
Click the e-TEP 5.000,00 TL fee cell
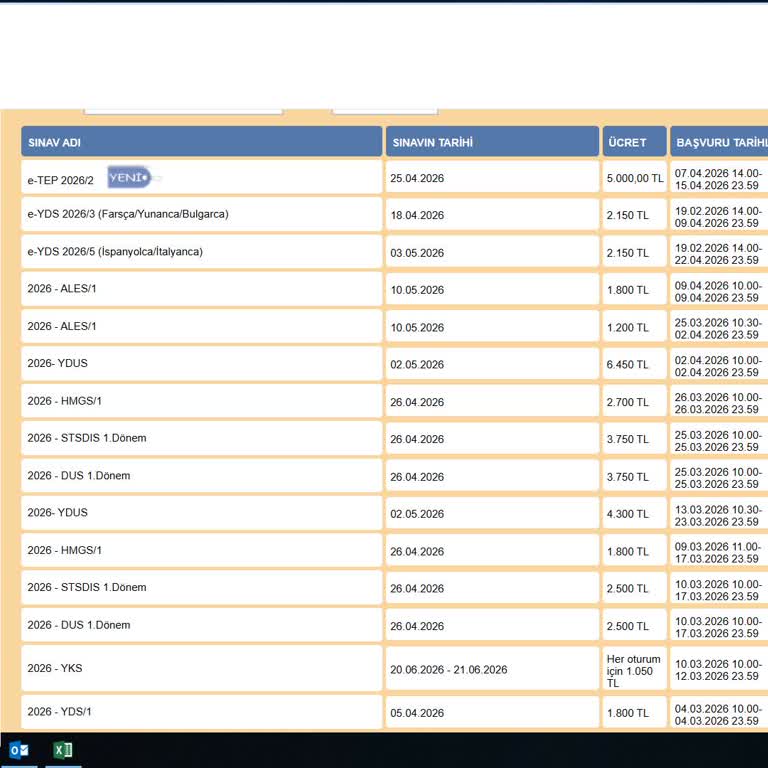coord(634,179)
